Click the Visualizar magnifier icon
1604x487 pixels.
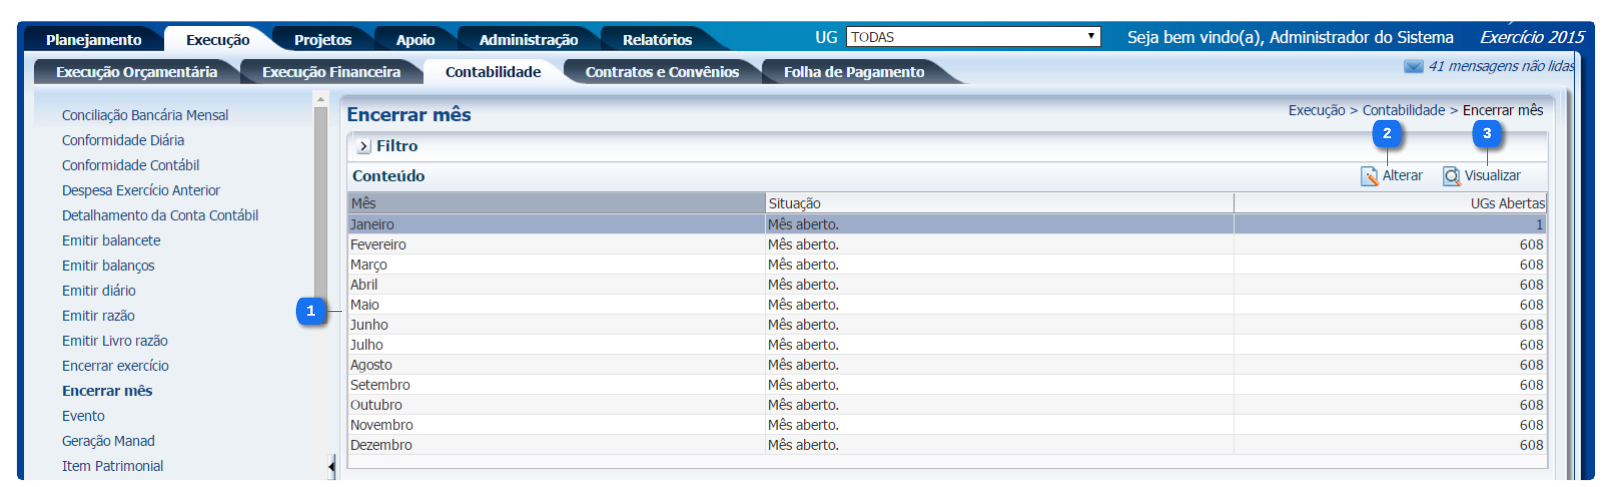pyautogui.click(x=1451, y=176)
